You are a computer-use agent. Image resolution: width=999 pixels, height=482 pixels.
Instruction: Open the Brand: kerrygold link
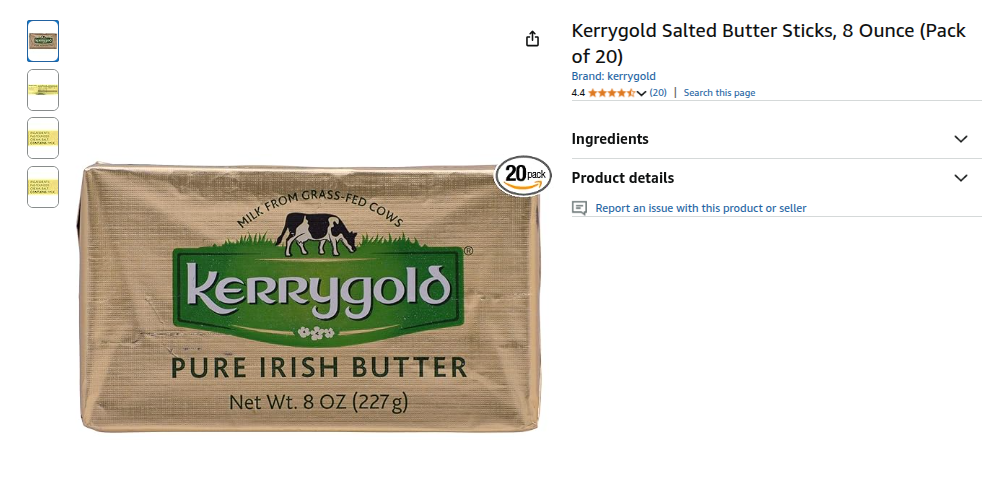pyautogui.click(x=614, y=76)
